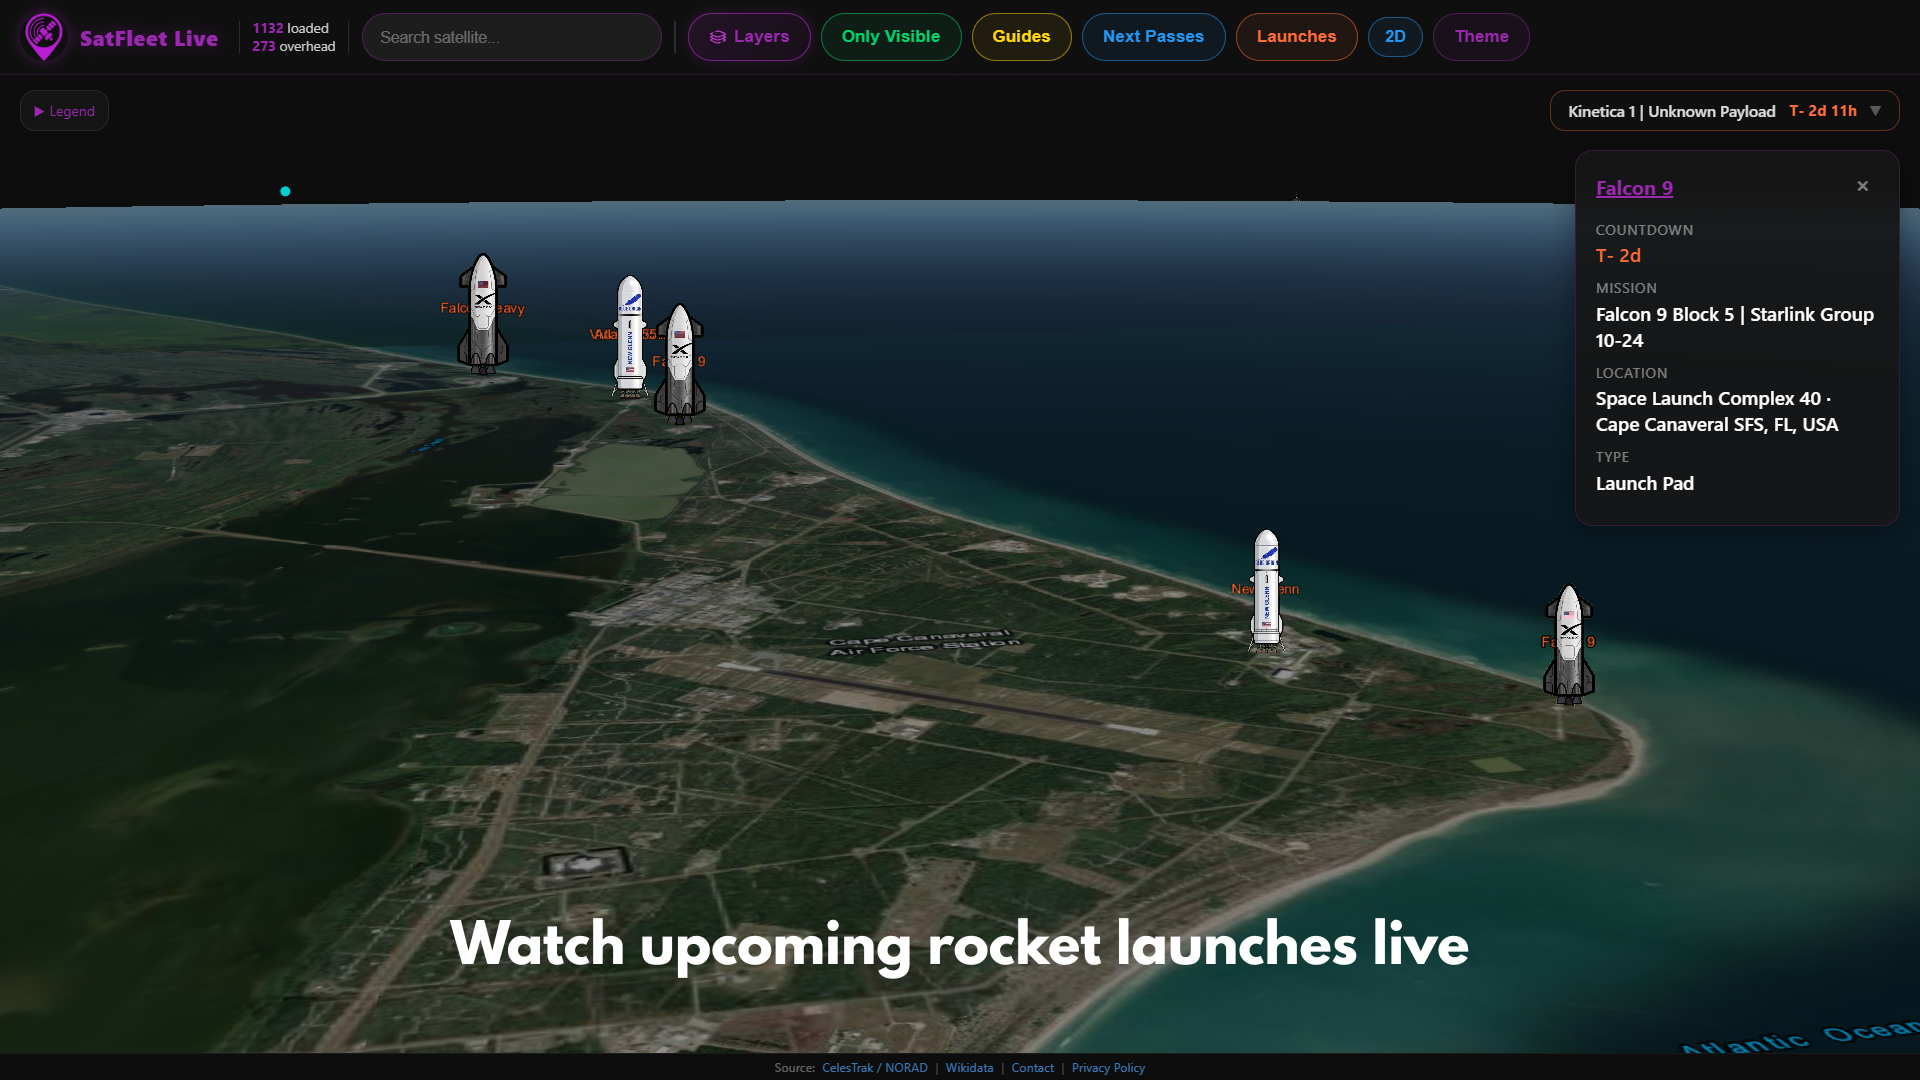Select the Falcon 9 rocket on the cape tip

[1568, 643]
